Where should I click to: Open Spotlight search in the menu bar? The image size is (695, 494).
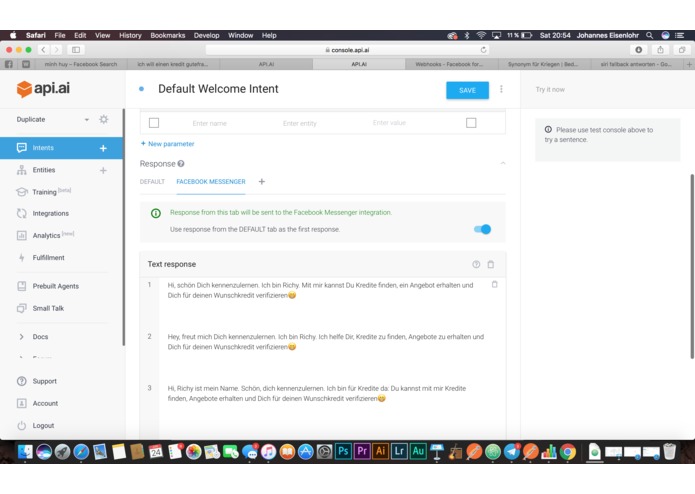[649, 35]
